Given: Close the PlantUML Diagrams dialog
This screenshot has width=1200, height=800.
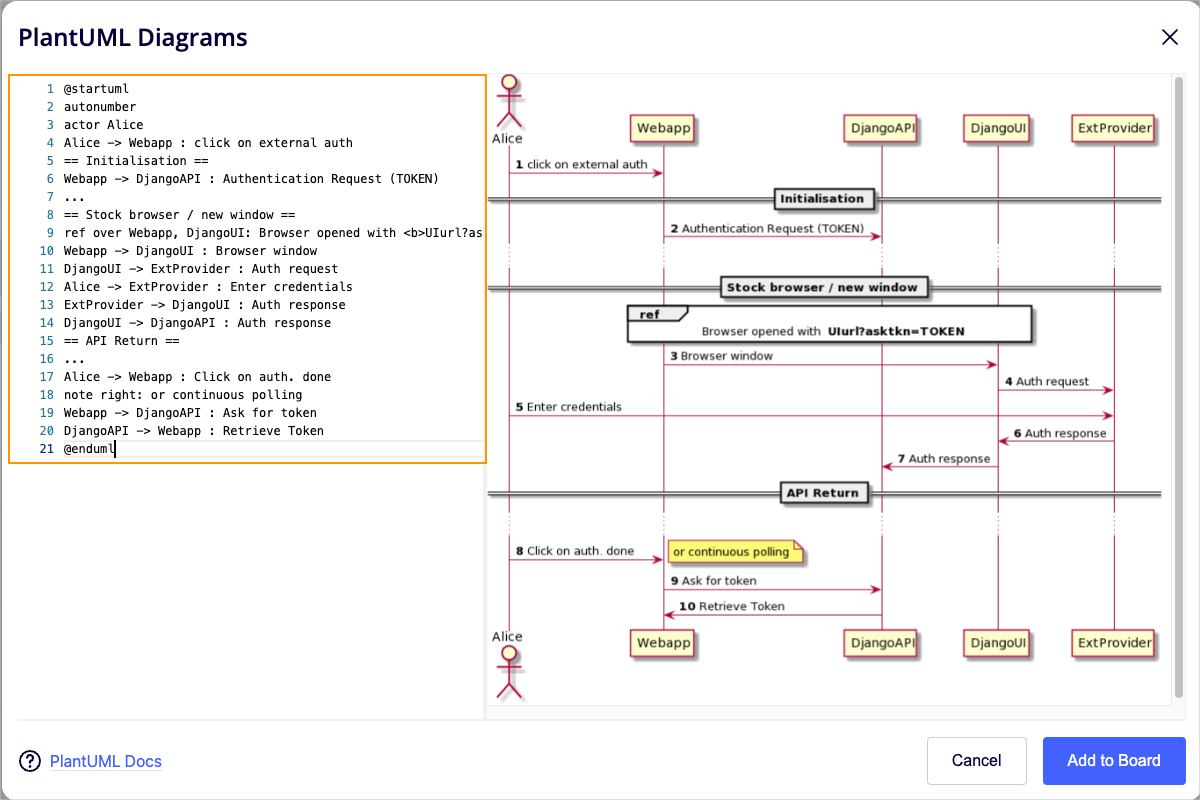Looking at the screenshot, I should pyautogui.click(x=1169, y=37).
